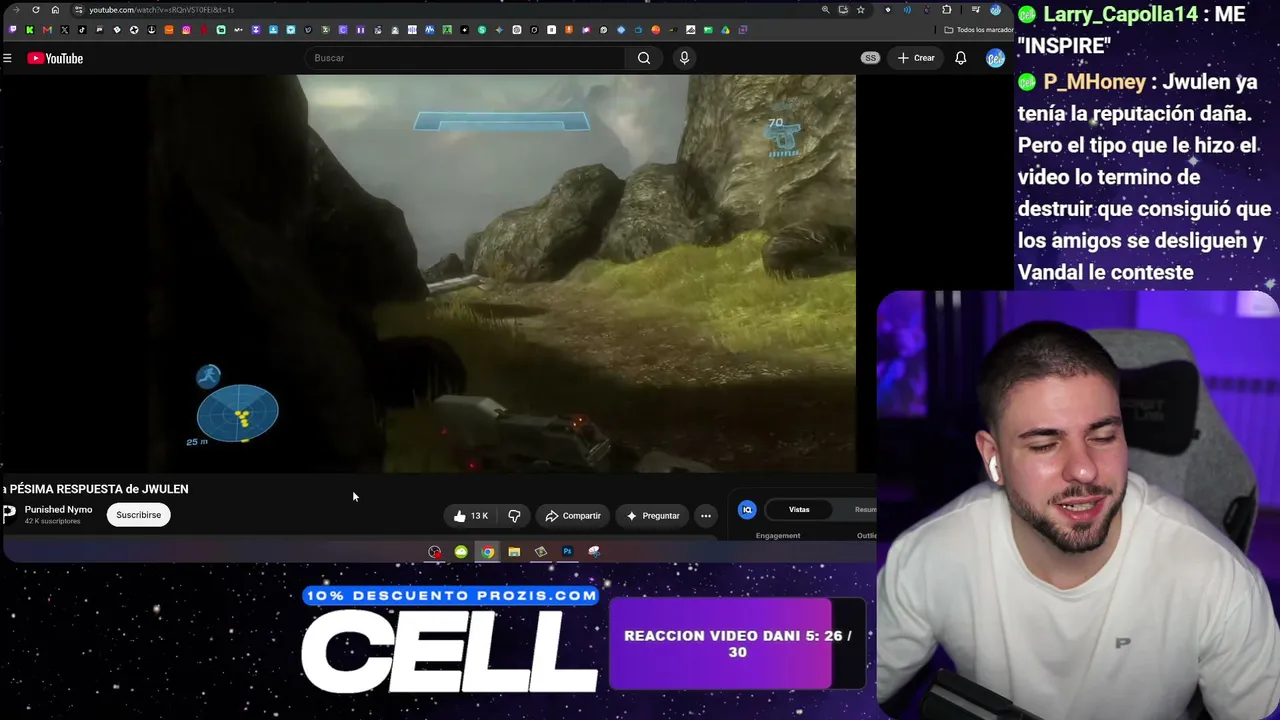Open the Preguntar AI assistant
The width and height of the screenshot is (1280, 720).
[652, 516]
